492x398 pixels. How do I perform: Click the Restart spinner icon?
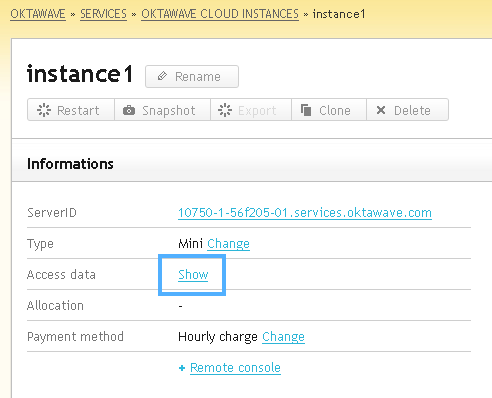[x=44, y=110]
